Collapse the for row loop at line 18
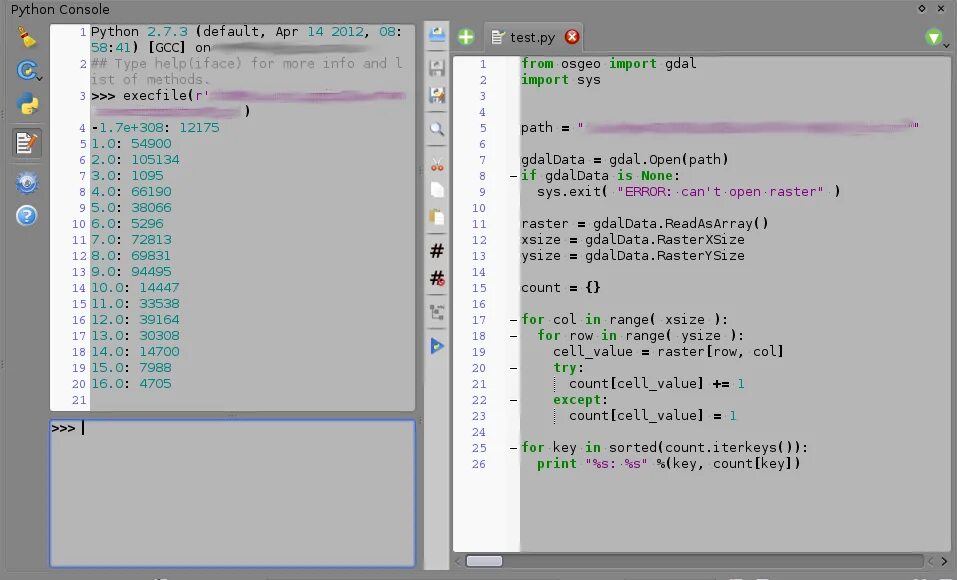This screenshot has height=580, width=957. click(513, 336)
